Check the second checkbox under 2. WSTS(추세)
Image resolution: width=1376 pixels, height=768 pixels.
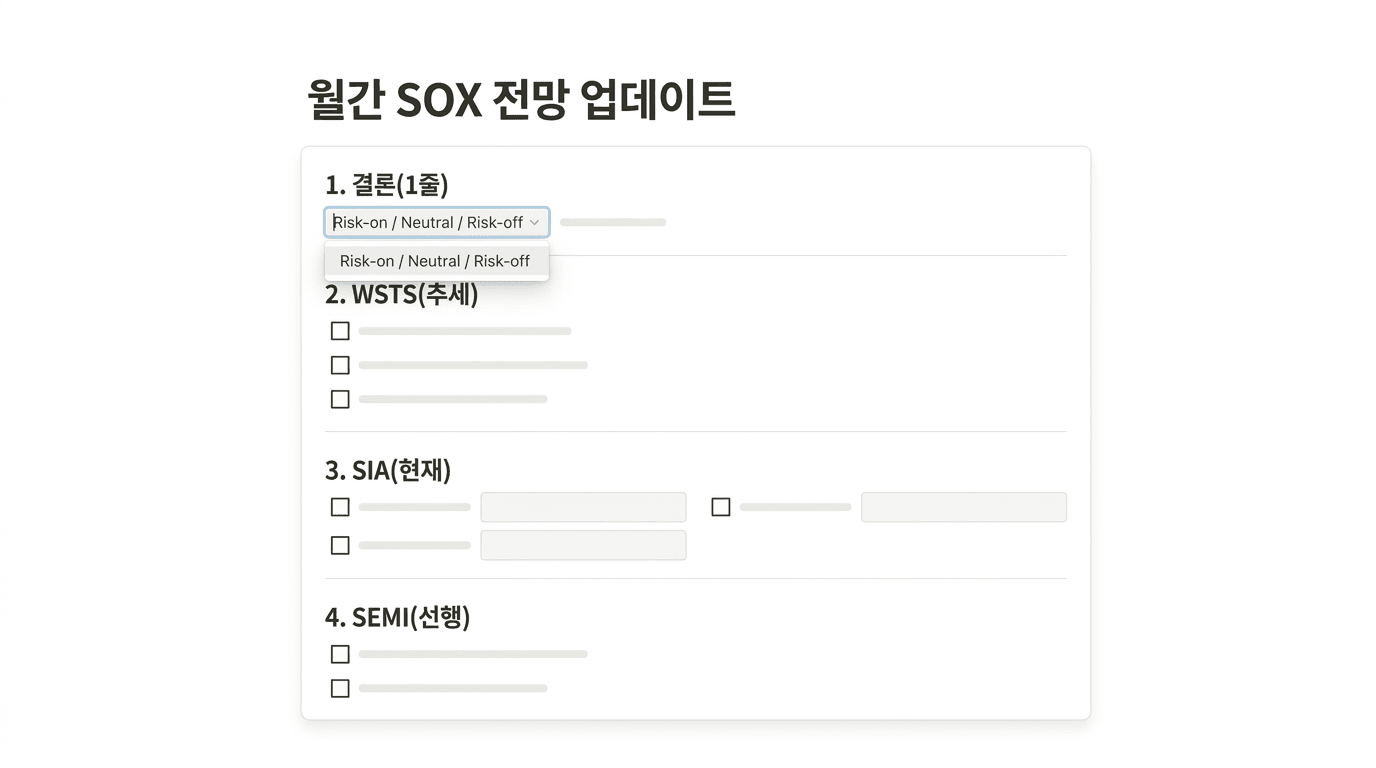pos(339,364)
